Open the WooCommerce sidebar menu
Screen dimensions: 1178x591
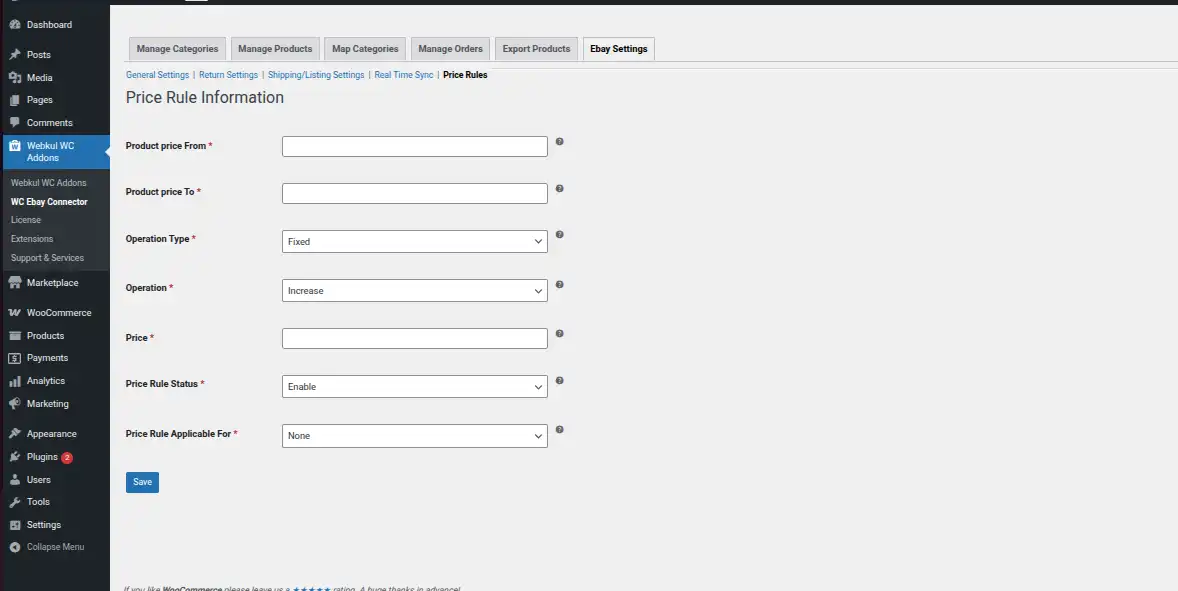58,313
